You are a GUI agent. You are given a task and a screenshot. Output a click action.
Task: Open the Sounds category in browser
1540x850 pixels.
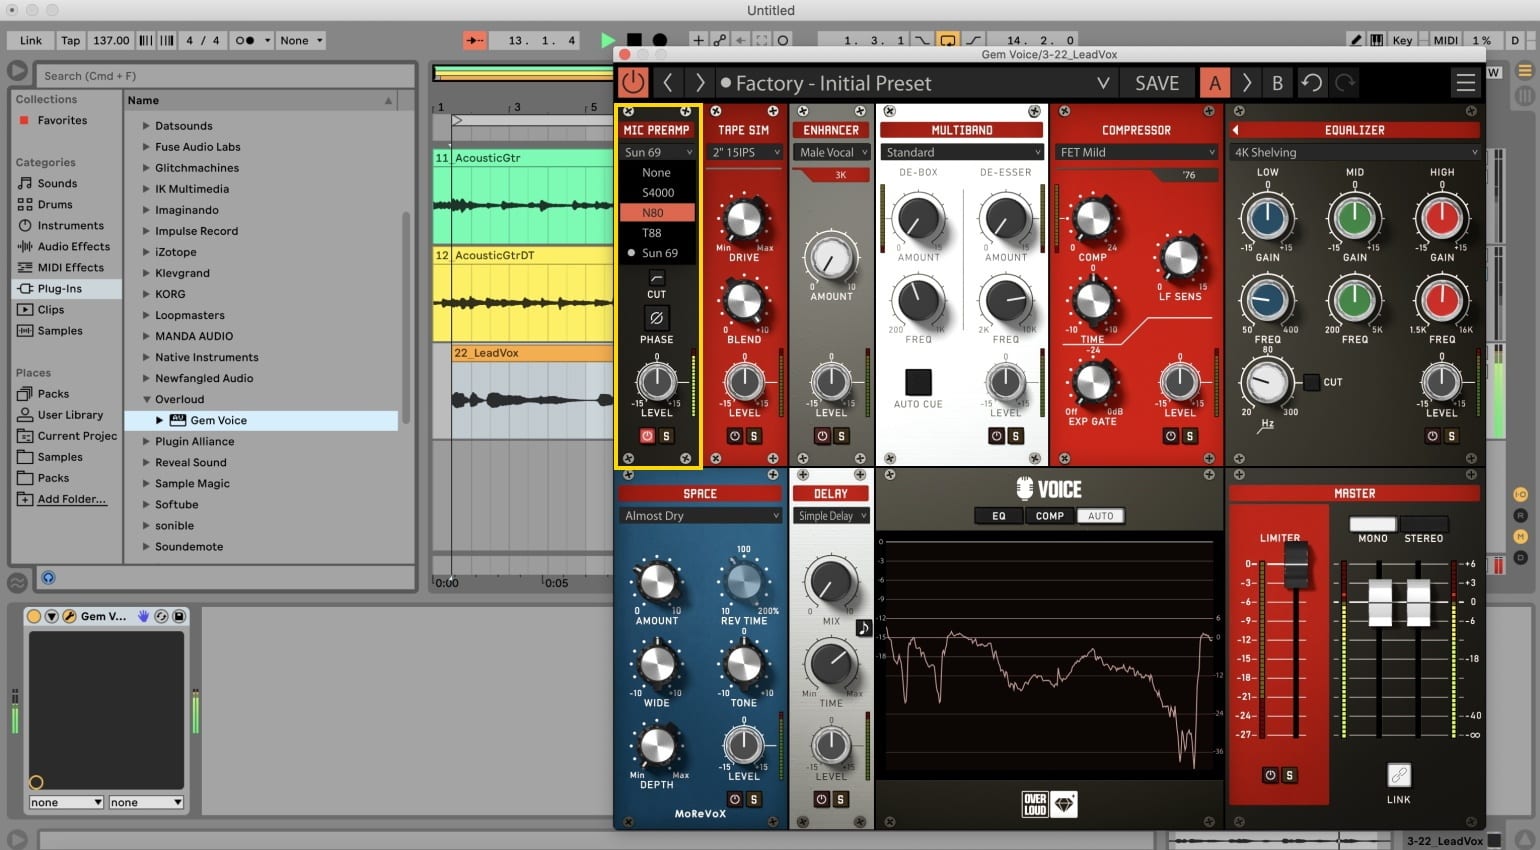coord(57,183)
